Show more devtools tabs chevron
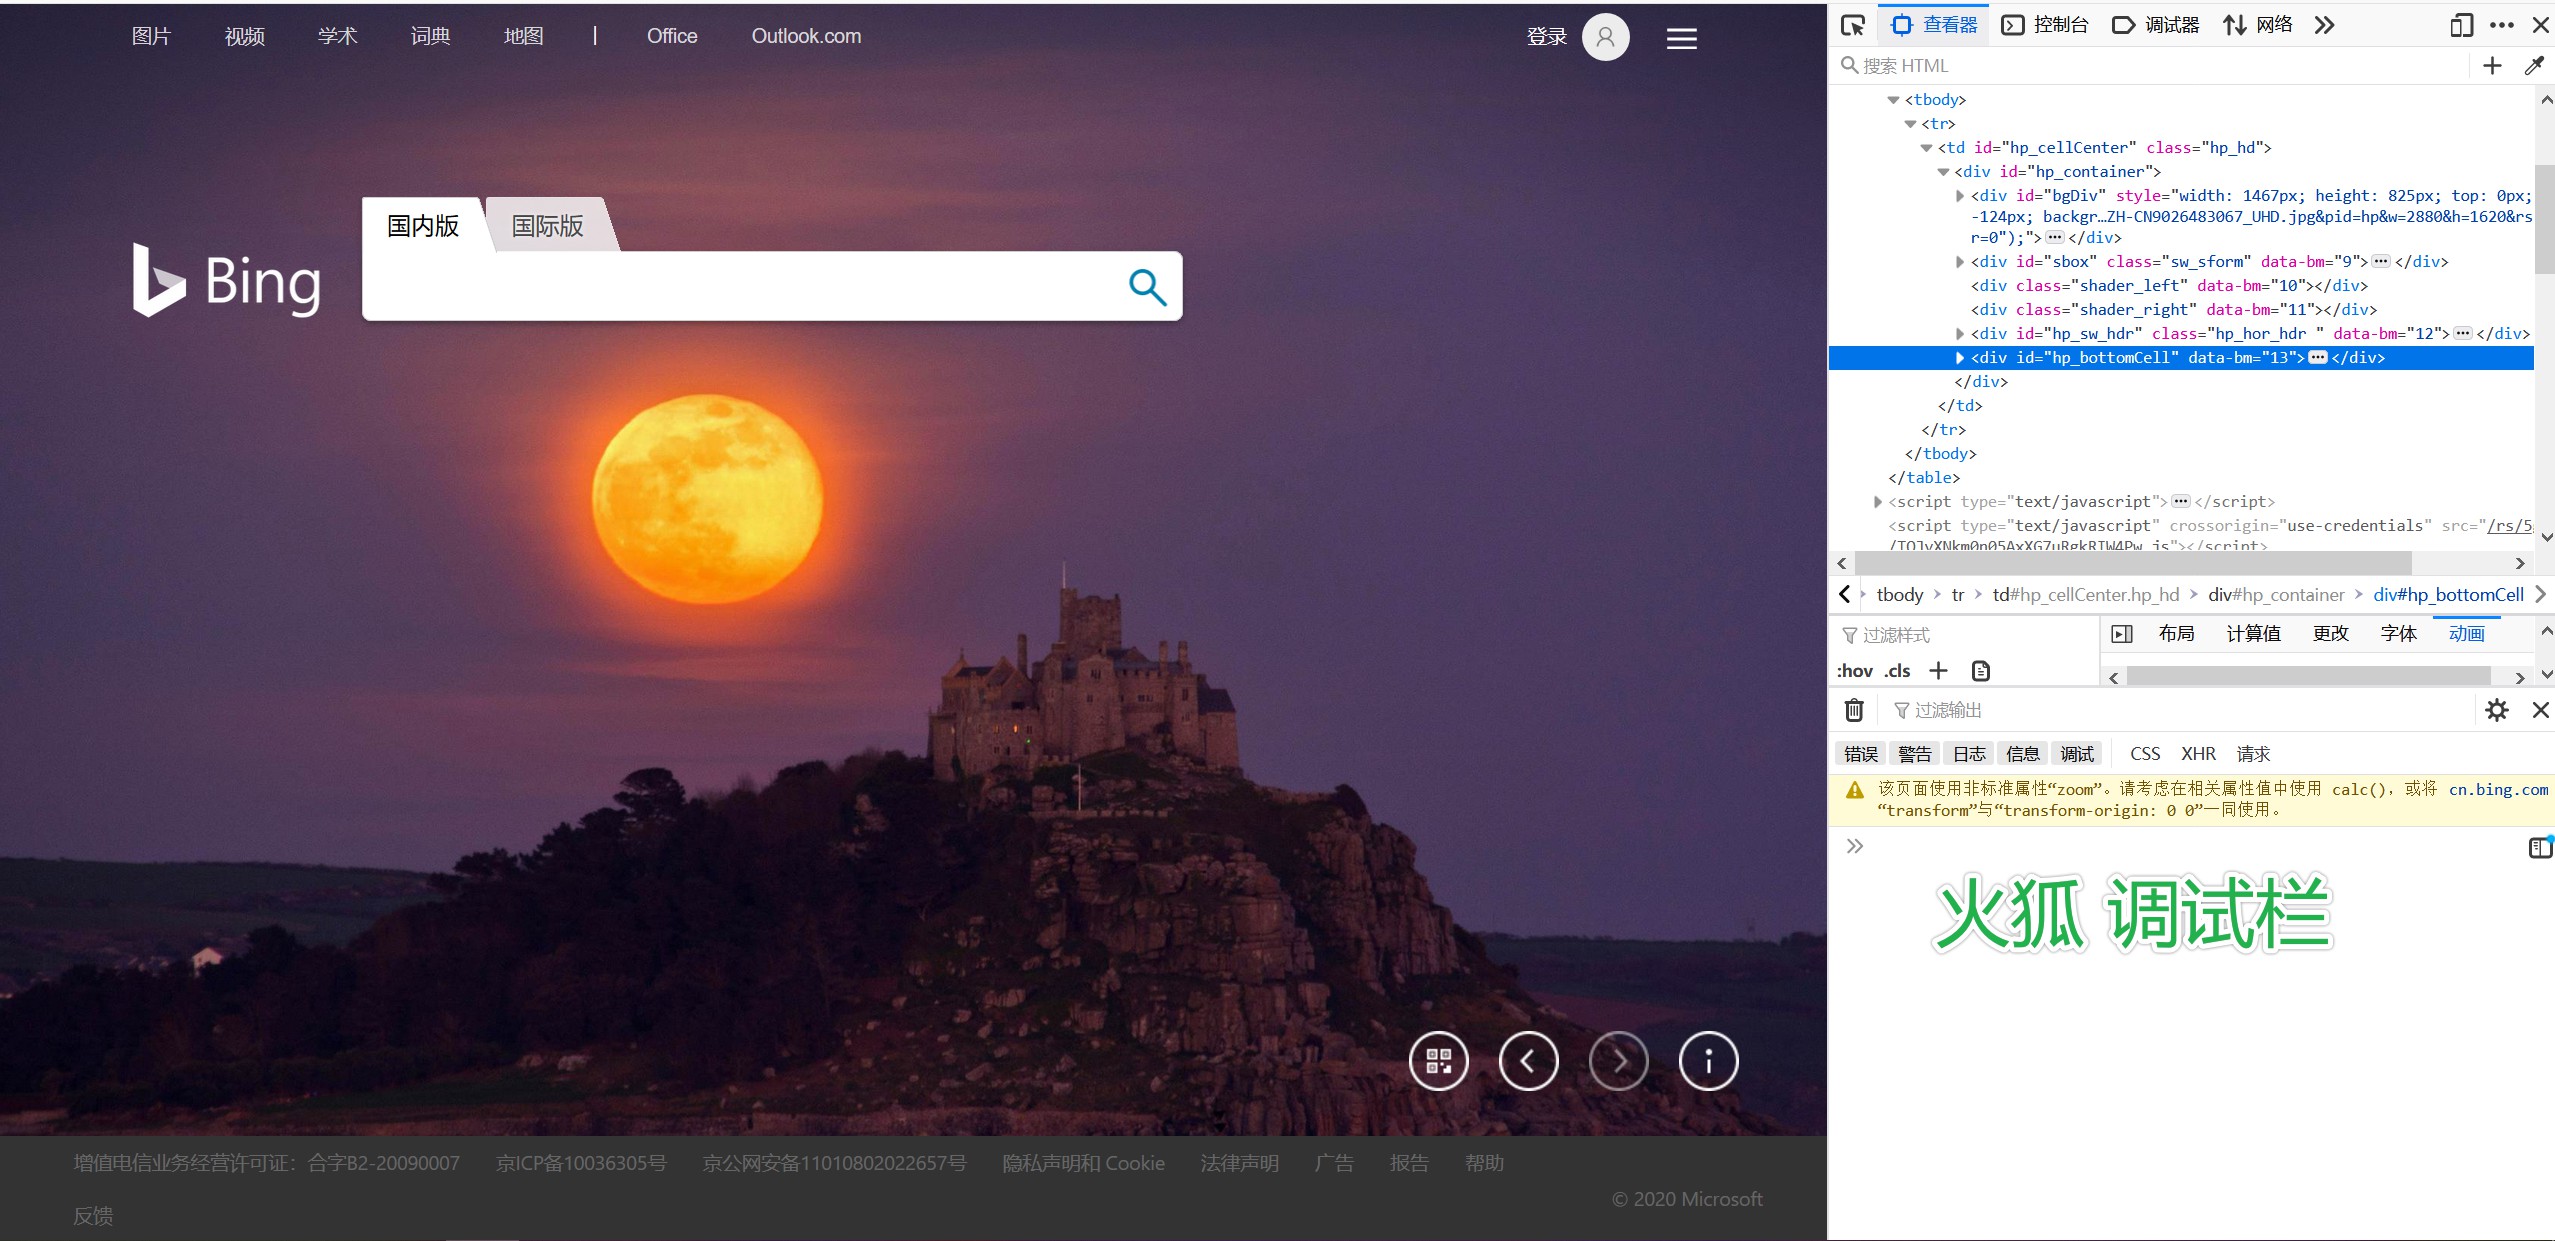 pos(2324,25)
